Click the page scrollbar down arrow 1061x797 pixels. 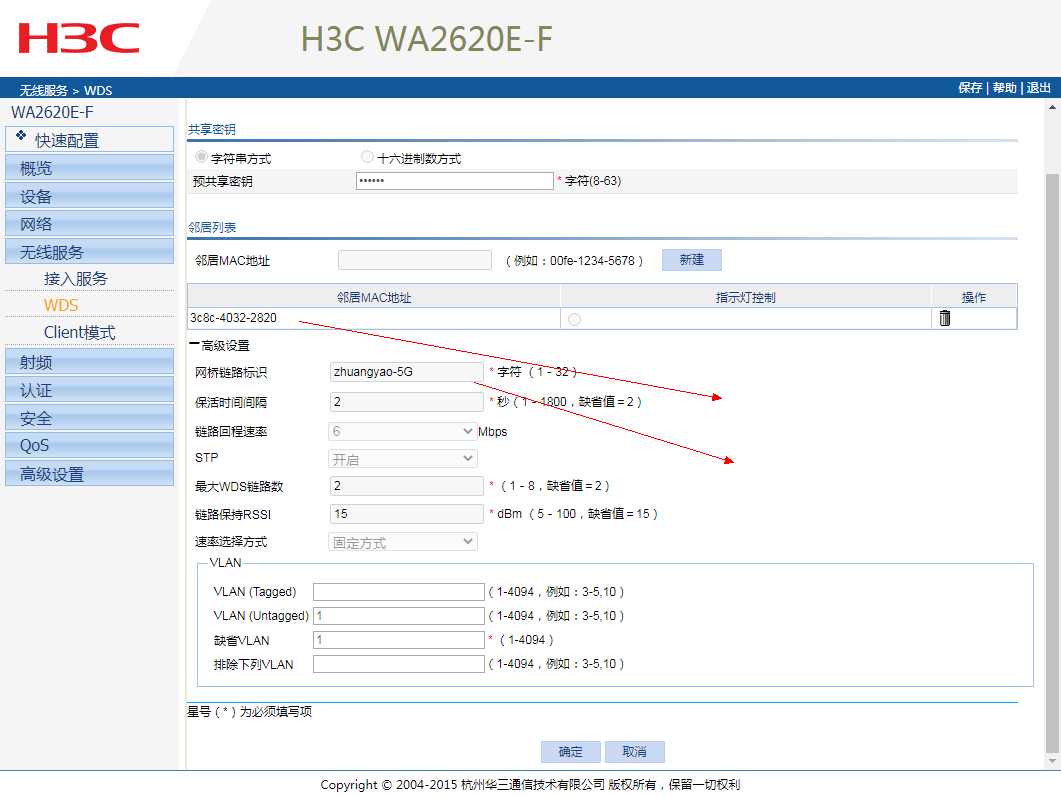click(1052, 761)
